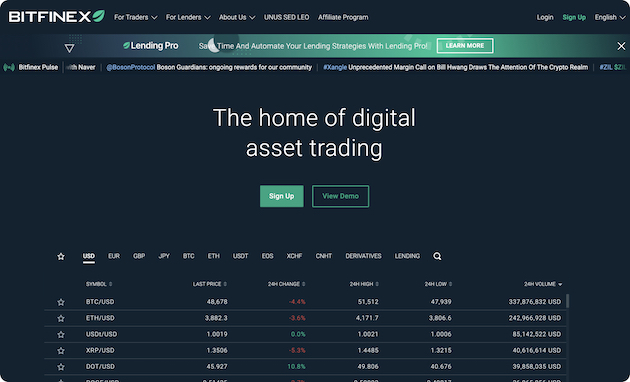This screenshot has width=630, height=382.
Task: Switch to the LENDING tab
Action: 407,256
